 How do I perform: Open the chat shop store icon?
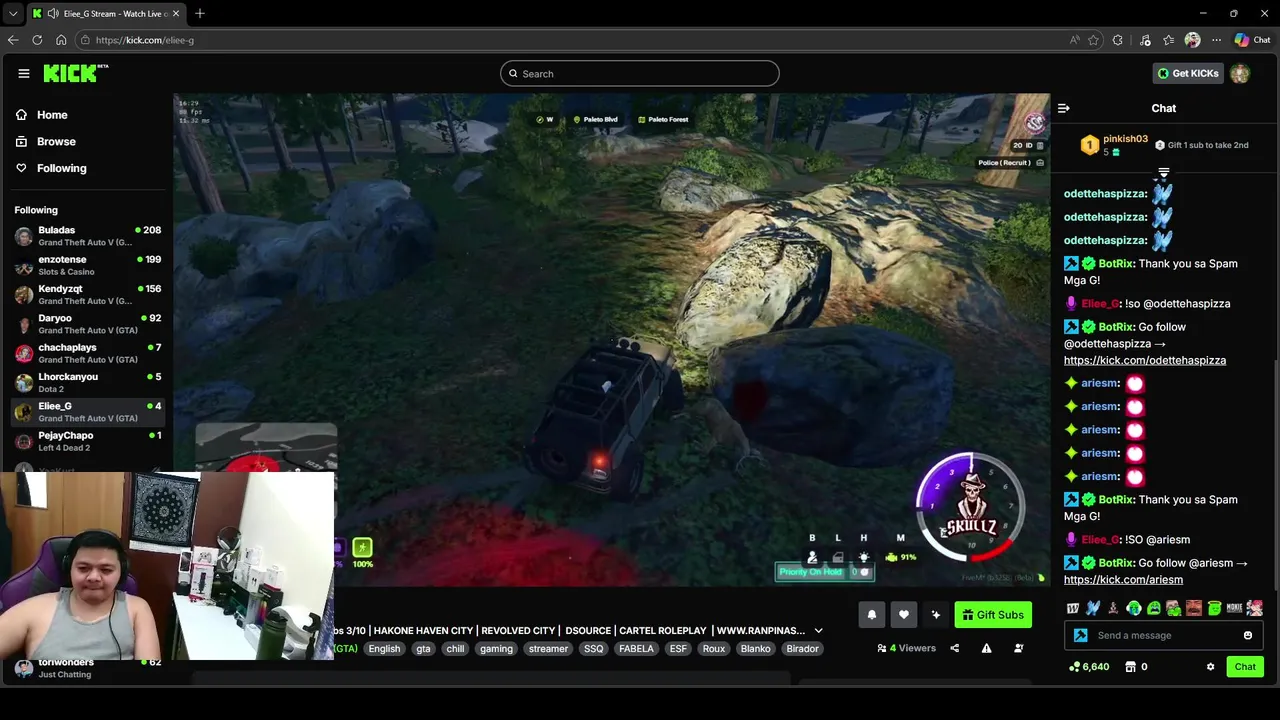click(x=1130, y=667)
